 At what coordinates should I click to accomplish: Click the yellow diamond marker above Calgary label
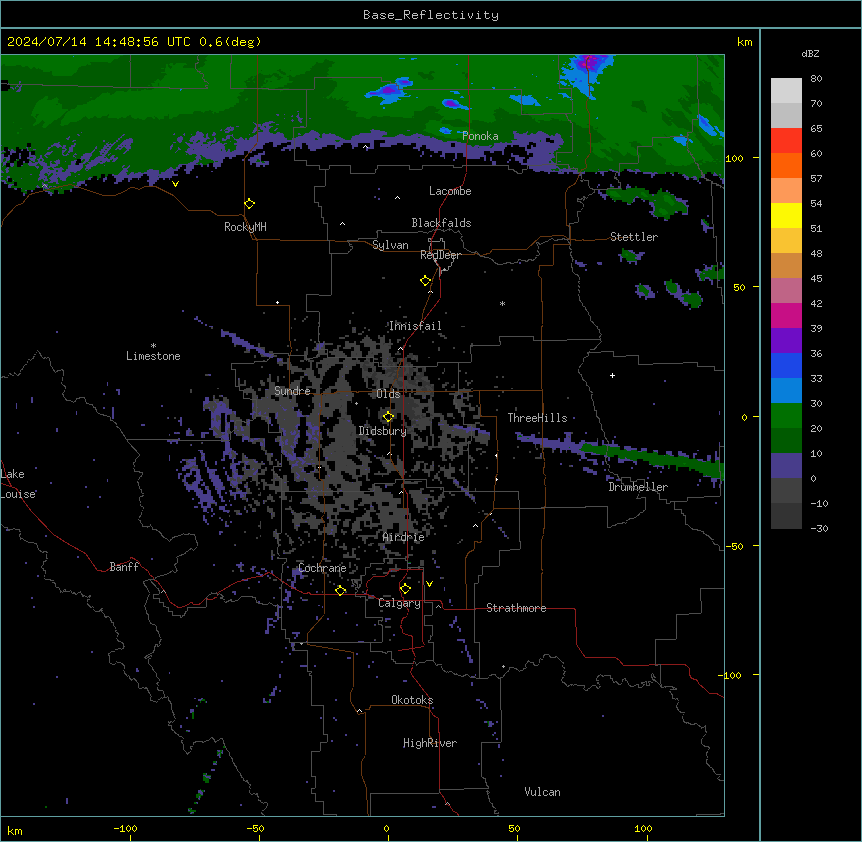[405, 589]
